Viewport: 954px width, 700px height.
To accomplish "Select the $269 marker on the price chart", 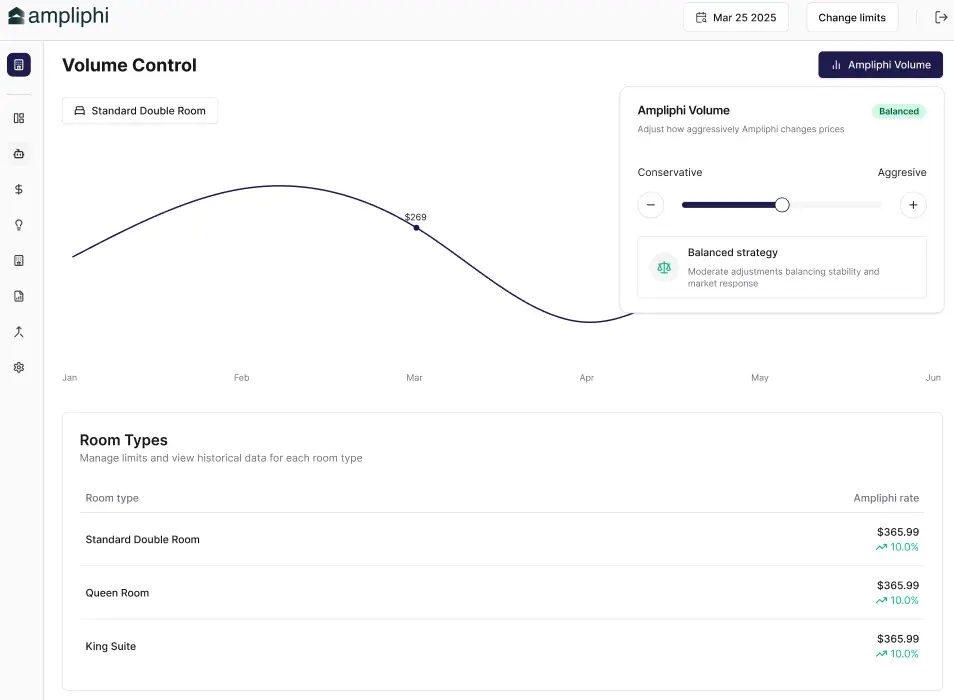I will pos(416,227).
